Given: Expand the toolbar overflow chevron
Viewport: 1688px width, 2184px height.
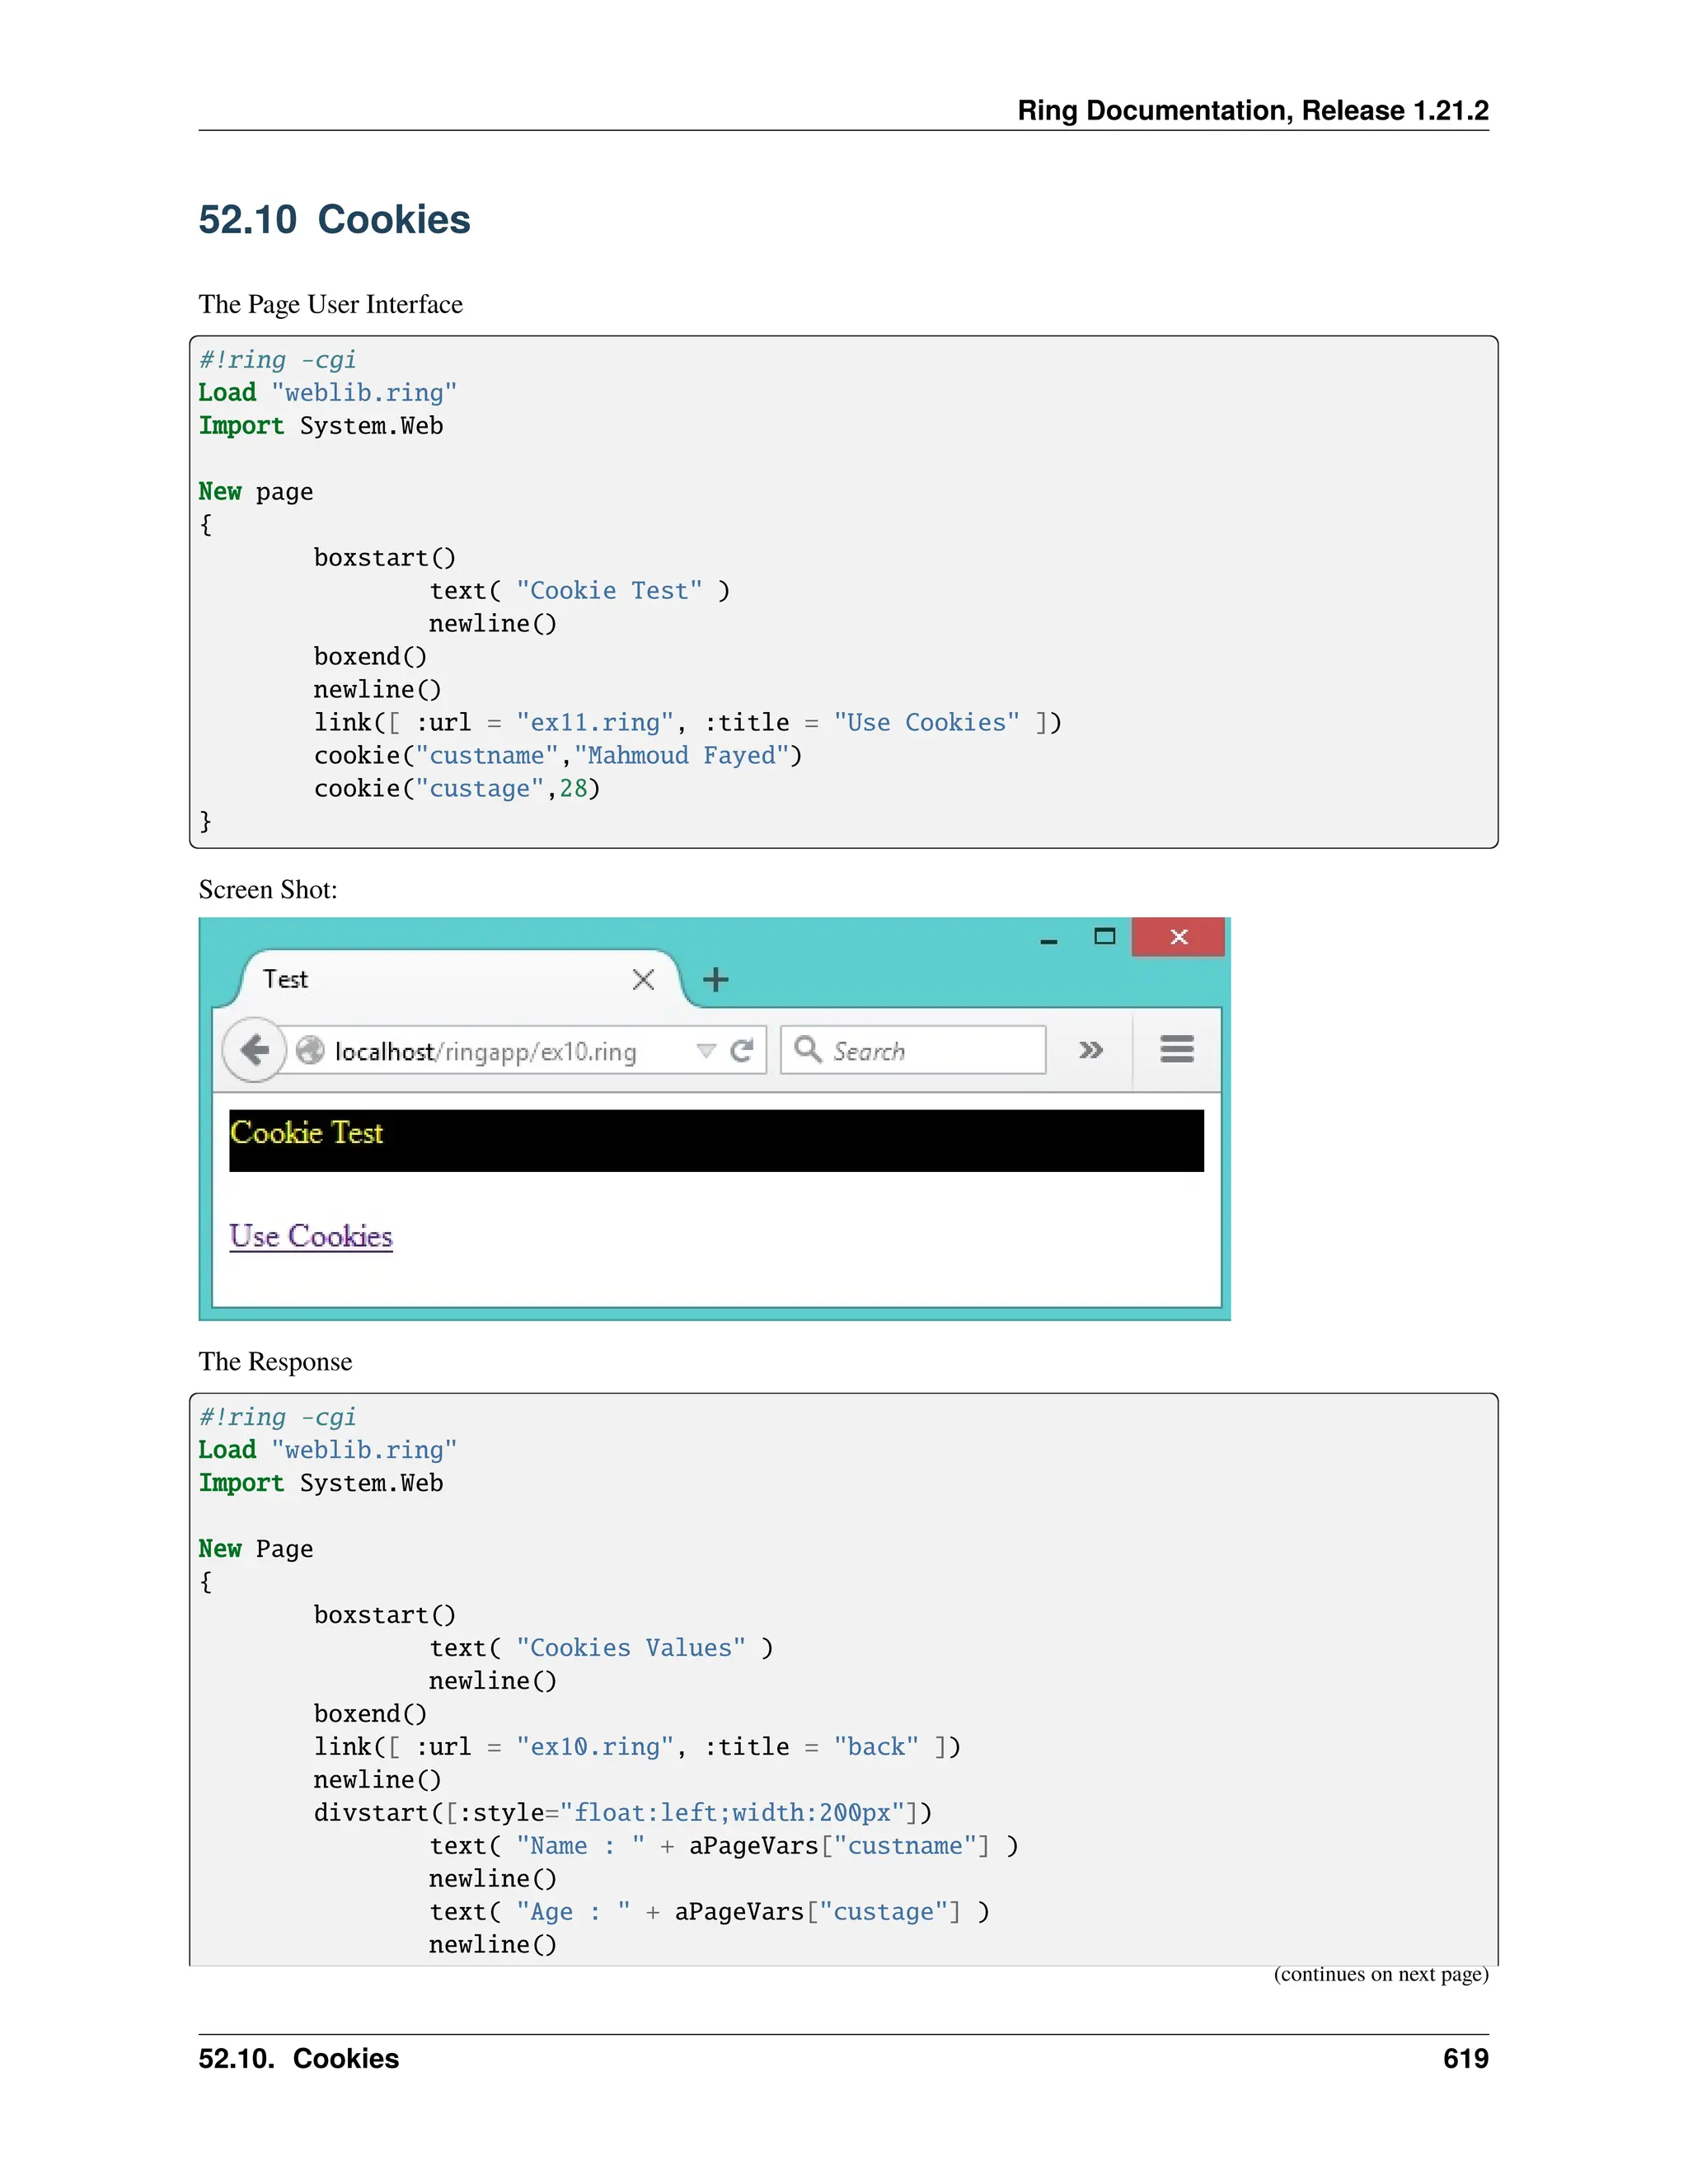Looking at the screenshot, I should 1090,1050.
